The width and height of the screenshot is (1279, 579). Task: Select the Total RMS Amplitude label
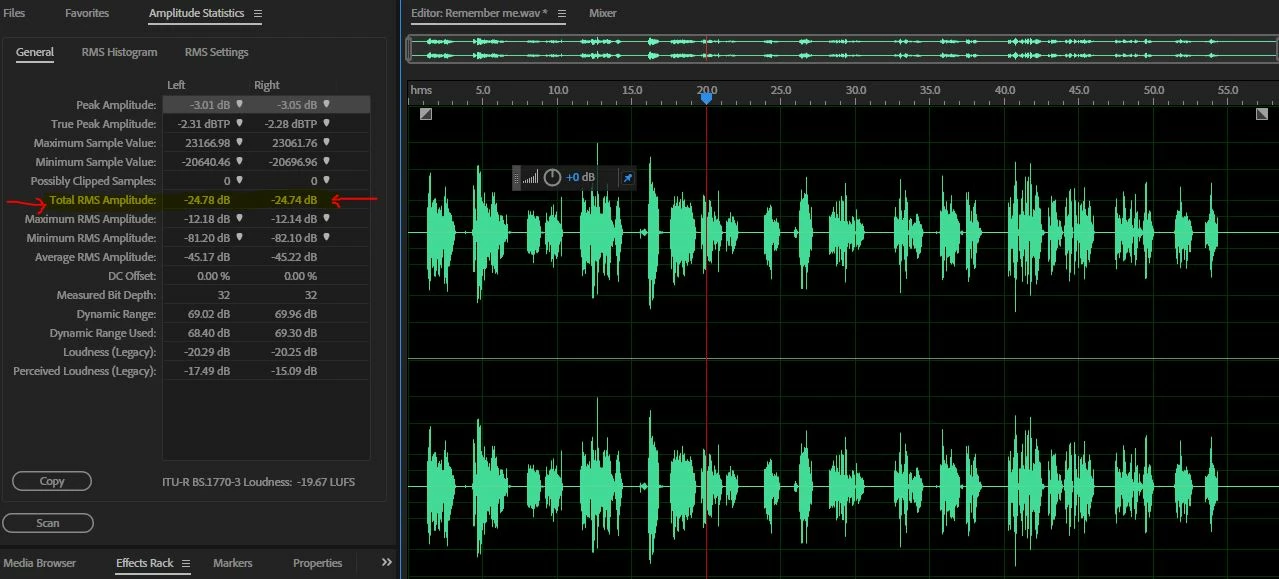coord(102,200)
